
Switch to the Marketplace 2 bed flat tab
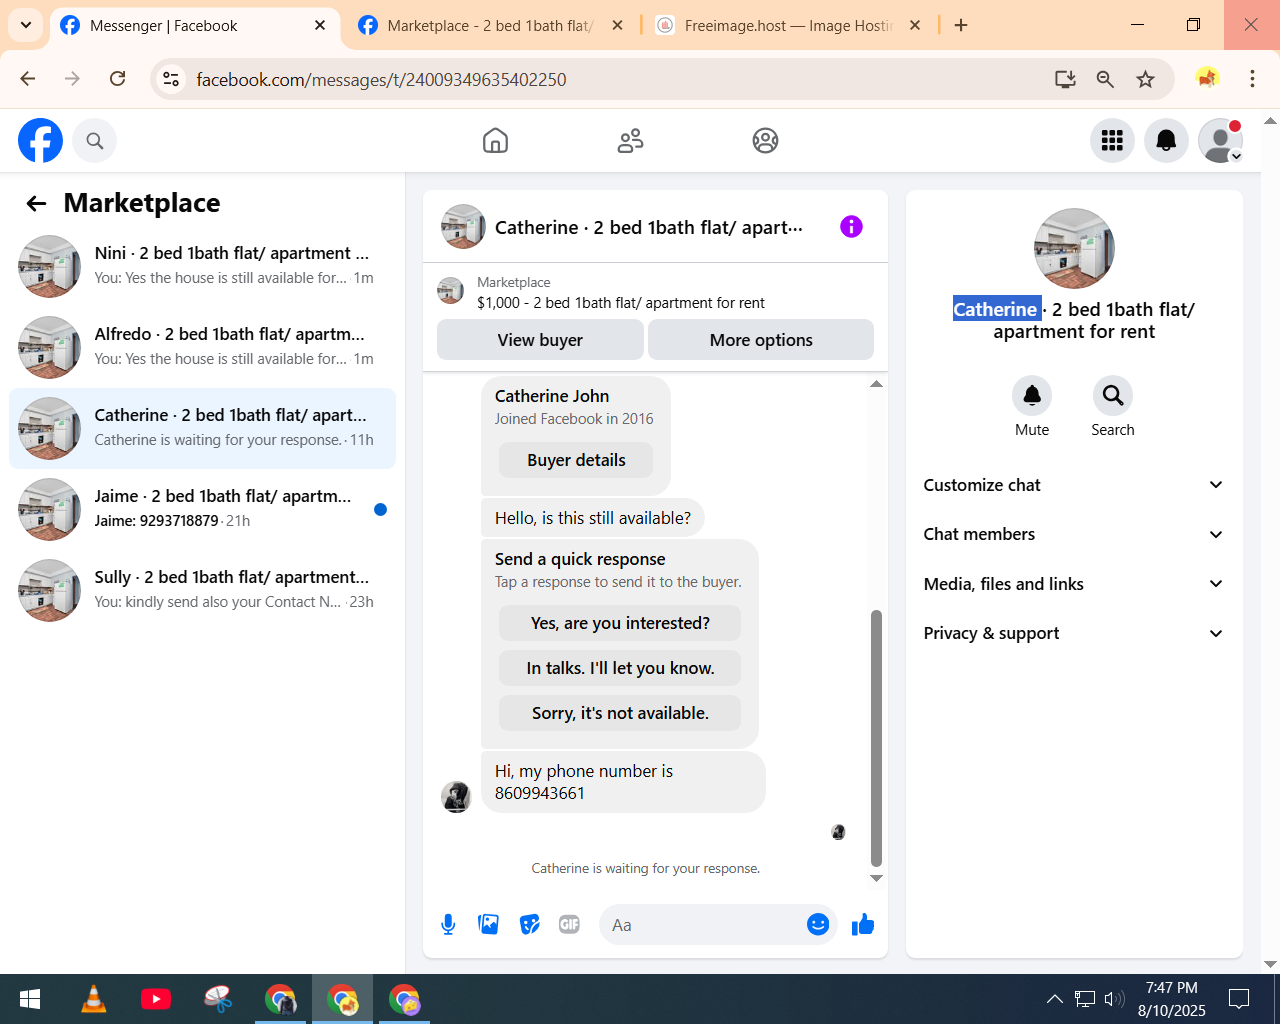pyautogui.click(x=489, y=26)
